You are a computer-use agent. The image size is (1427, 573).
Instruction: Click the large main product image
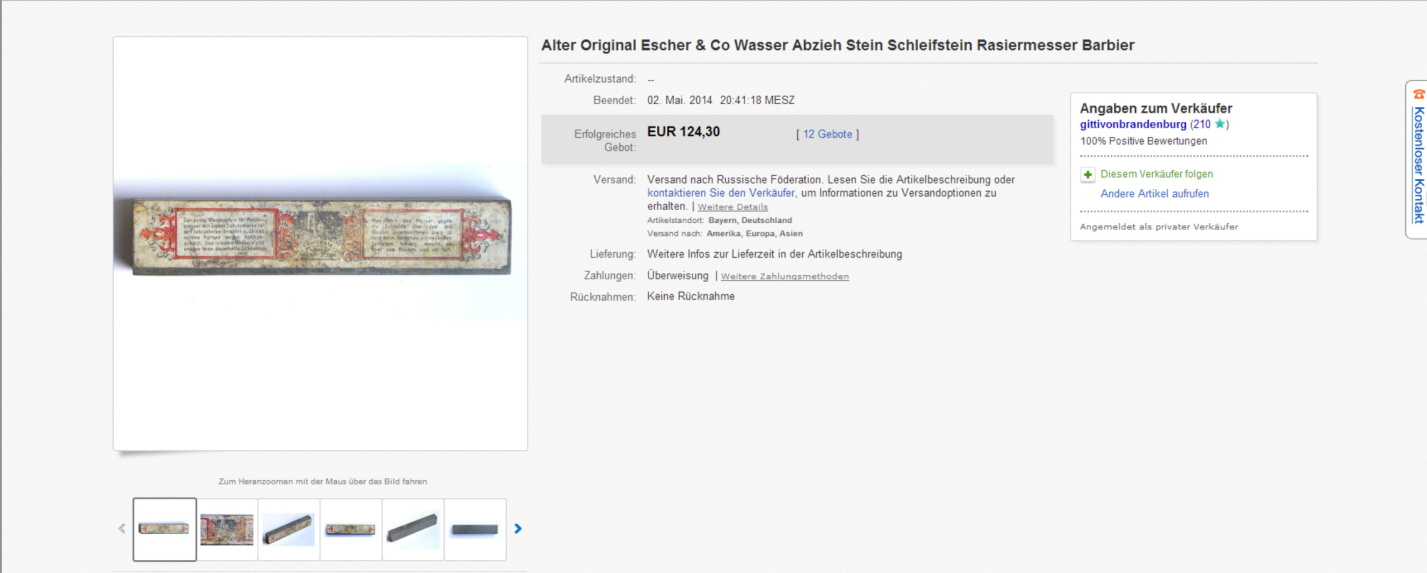tap(320, 243)
